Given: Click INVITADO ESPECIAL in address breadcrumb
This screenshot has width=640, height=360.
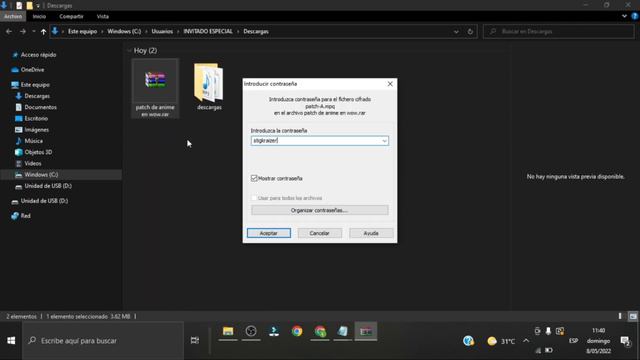Looking at the screenshot, I should 208,31.
